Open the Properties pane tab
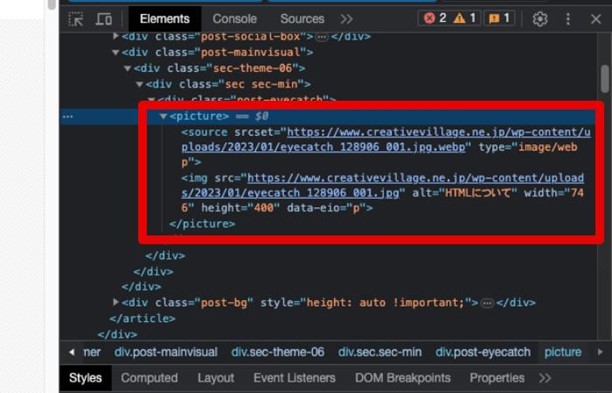Viewport: 612px width, 393px height. 497,378
